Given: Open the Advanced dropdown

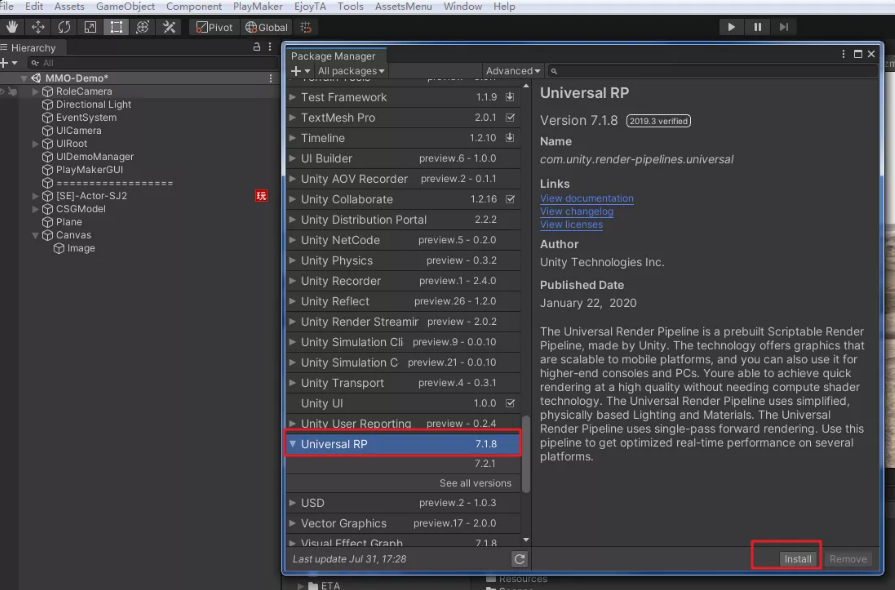Looking at the screenshot, I should (513, 71).
